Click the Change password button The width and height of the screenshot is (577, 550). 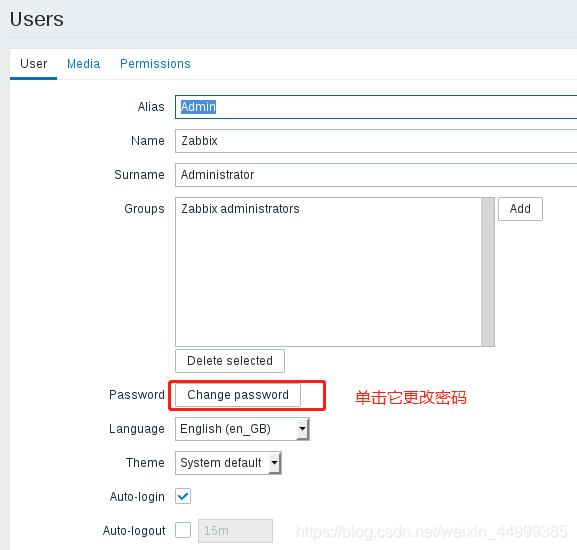[238, 395]
